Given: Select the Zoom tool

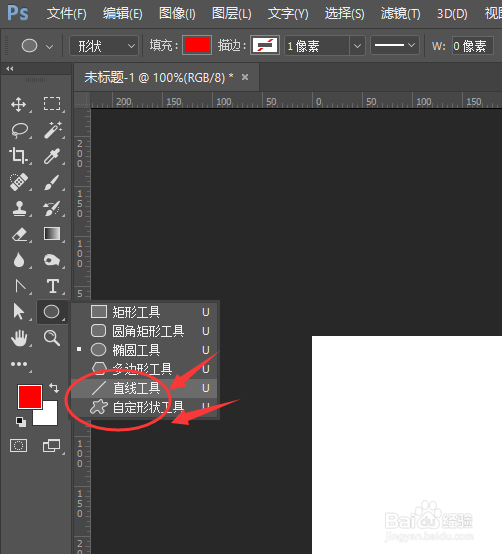Looking at the screenshot, I should pyautogui.click(x=52, y=338).
